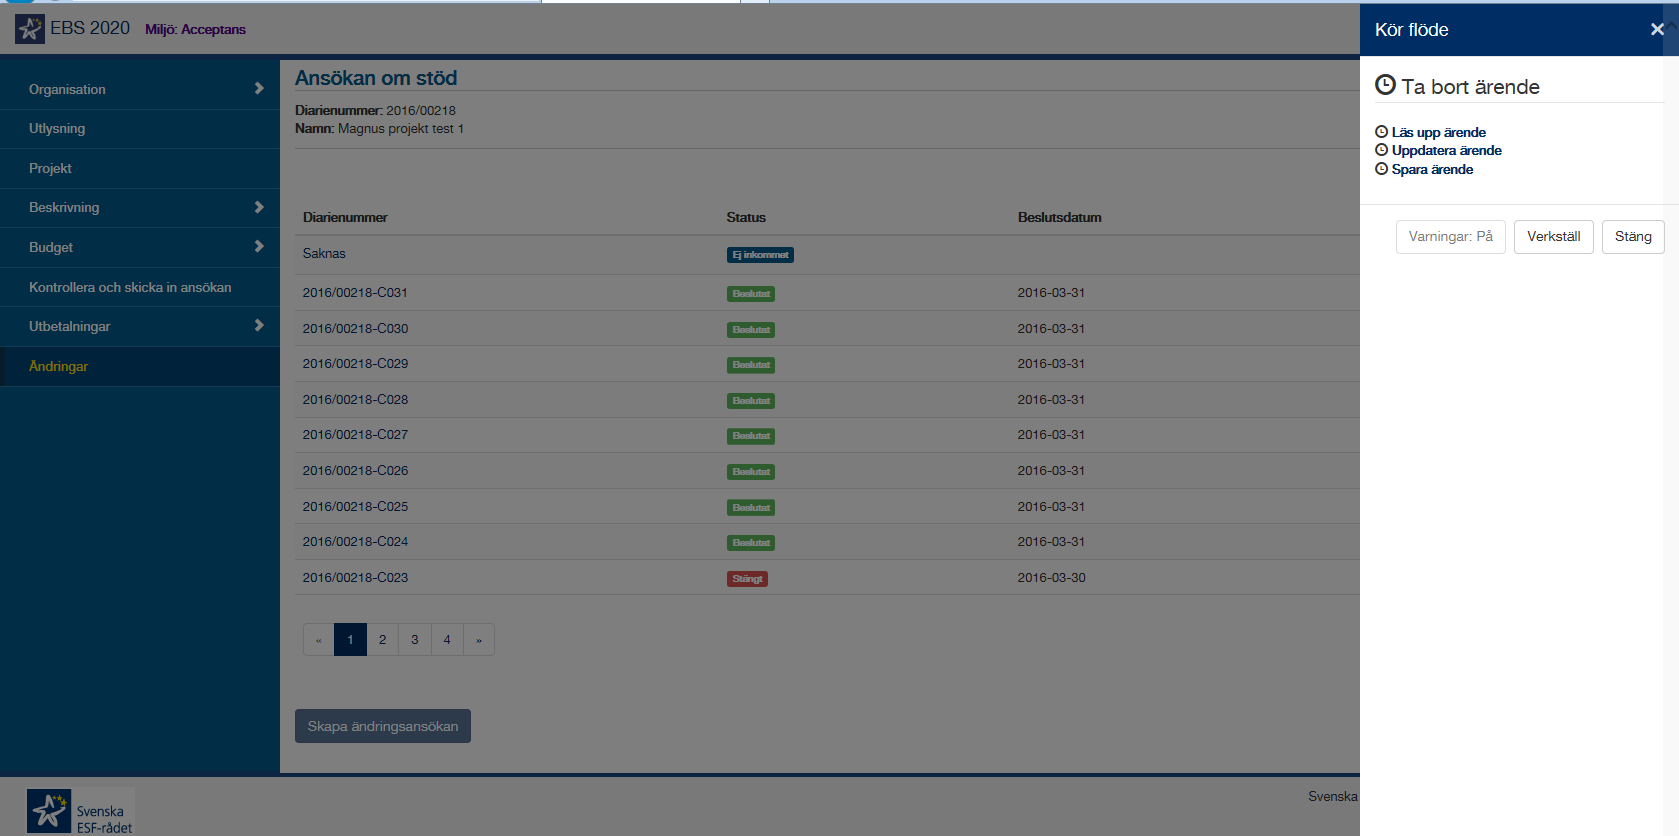1679x836 pixels.
Task: Open Kontrollera och skicka in ansökan
Action: pyautogui.click(x=140, y=287)
